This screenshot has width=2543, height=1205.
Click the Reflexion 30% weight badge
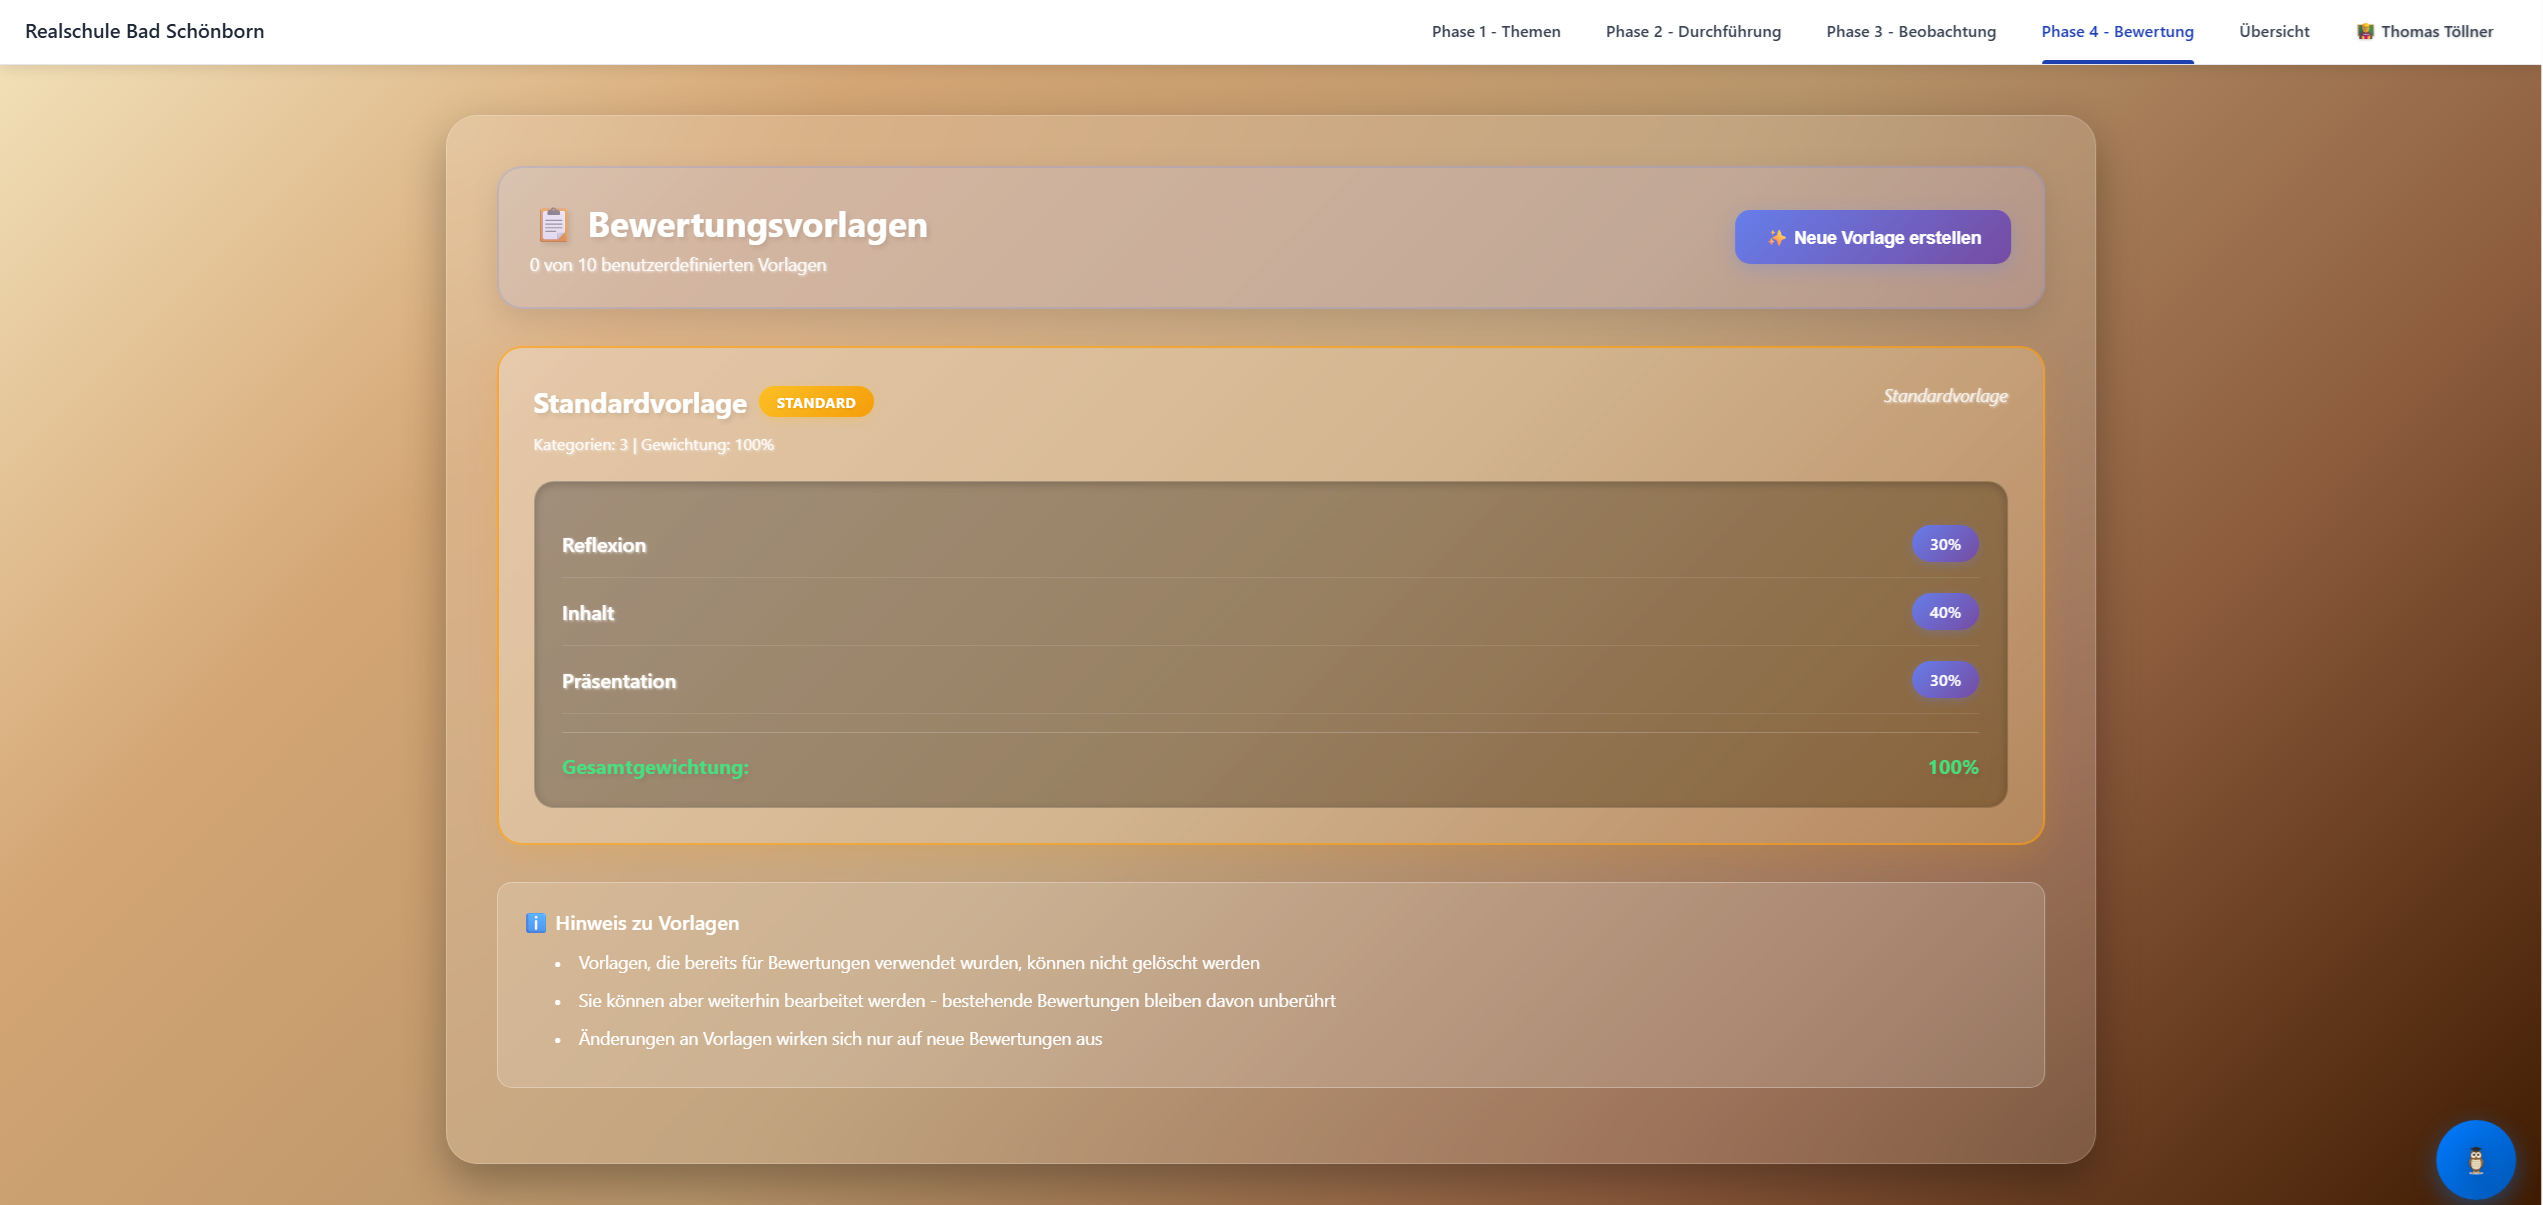click(x=1944, y=545)
